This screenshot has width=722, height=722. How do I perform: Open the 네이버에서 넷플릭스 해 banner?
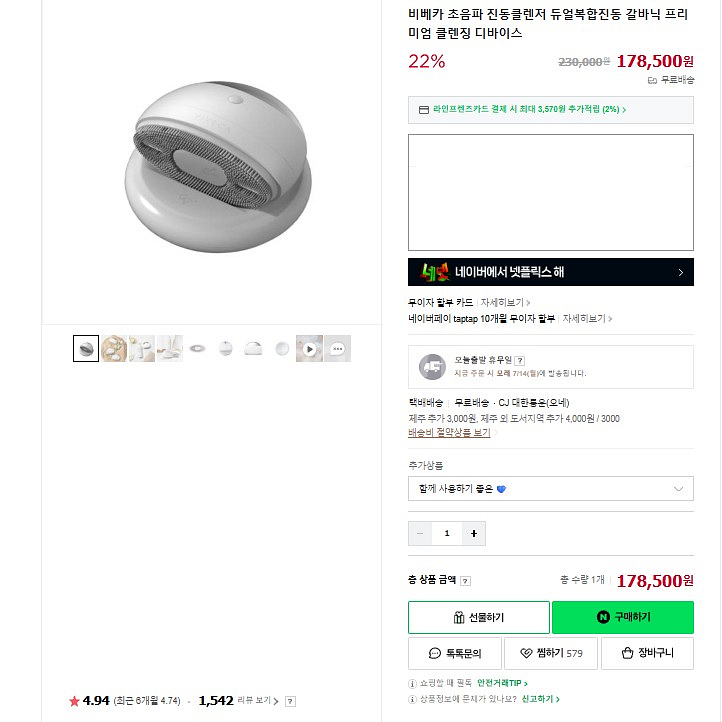point(550,272)
